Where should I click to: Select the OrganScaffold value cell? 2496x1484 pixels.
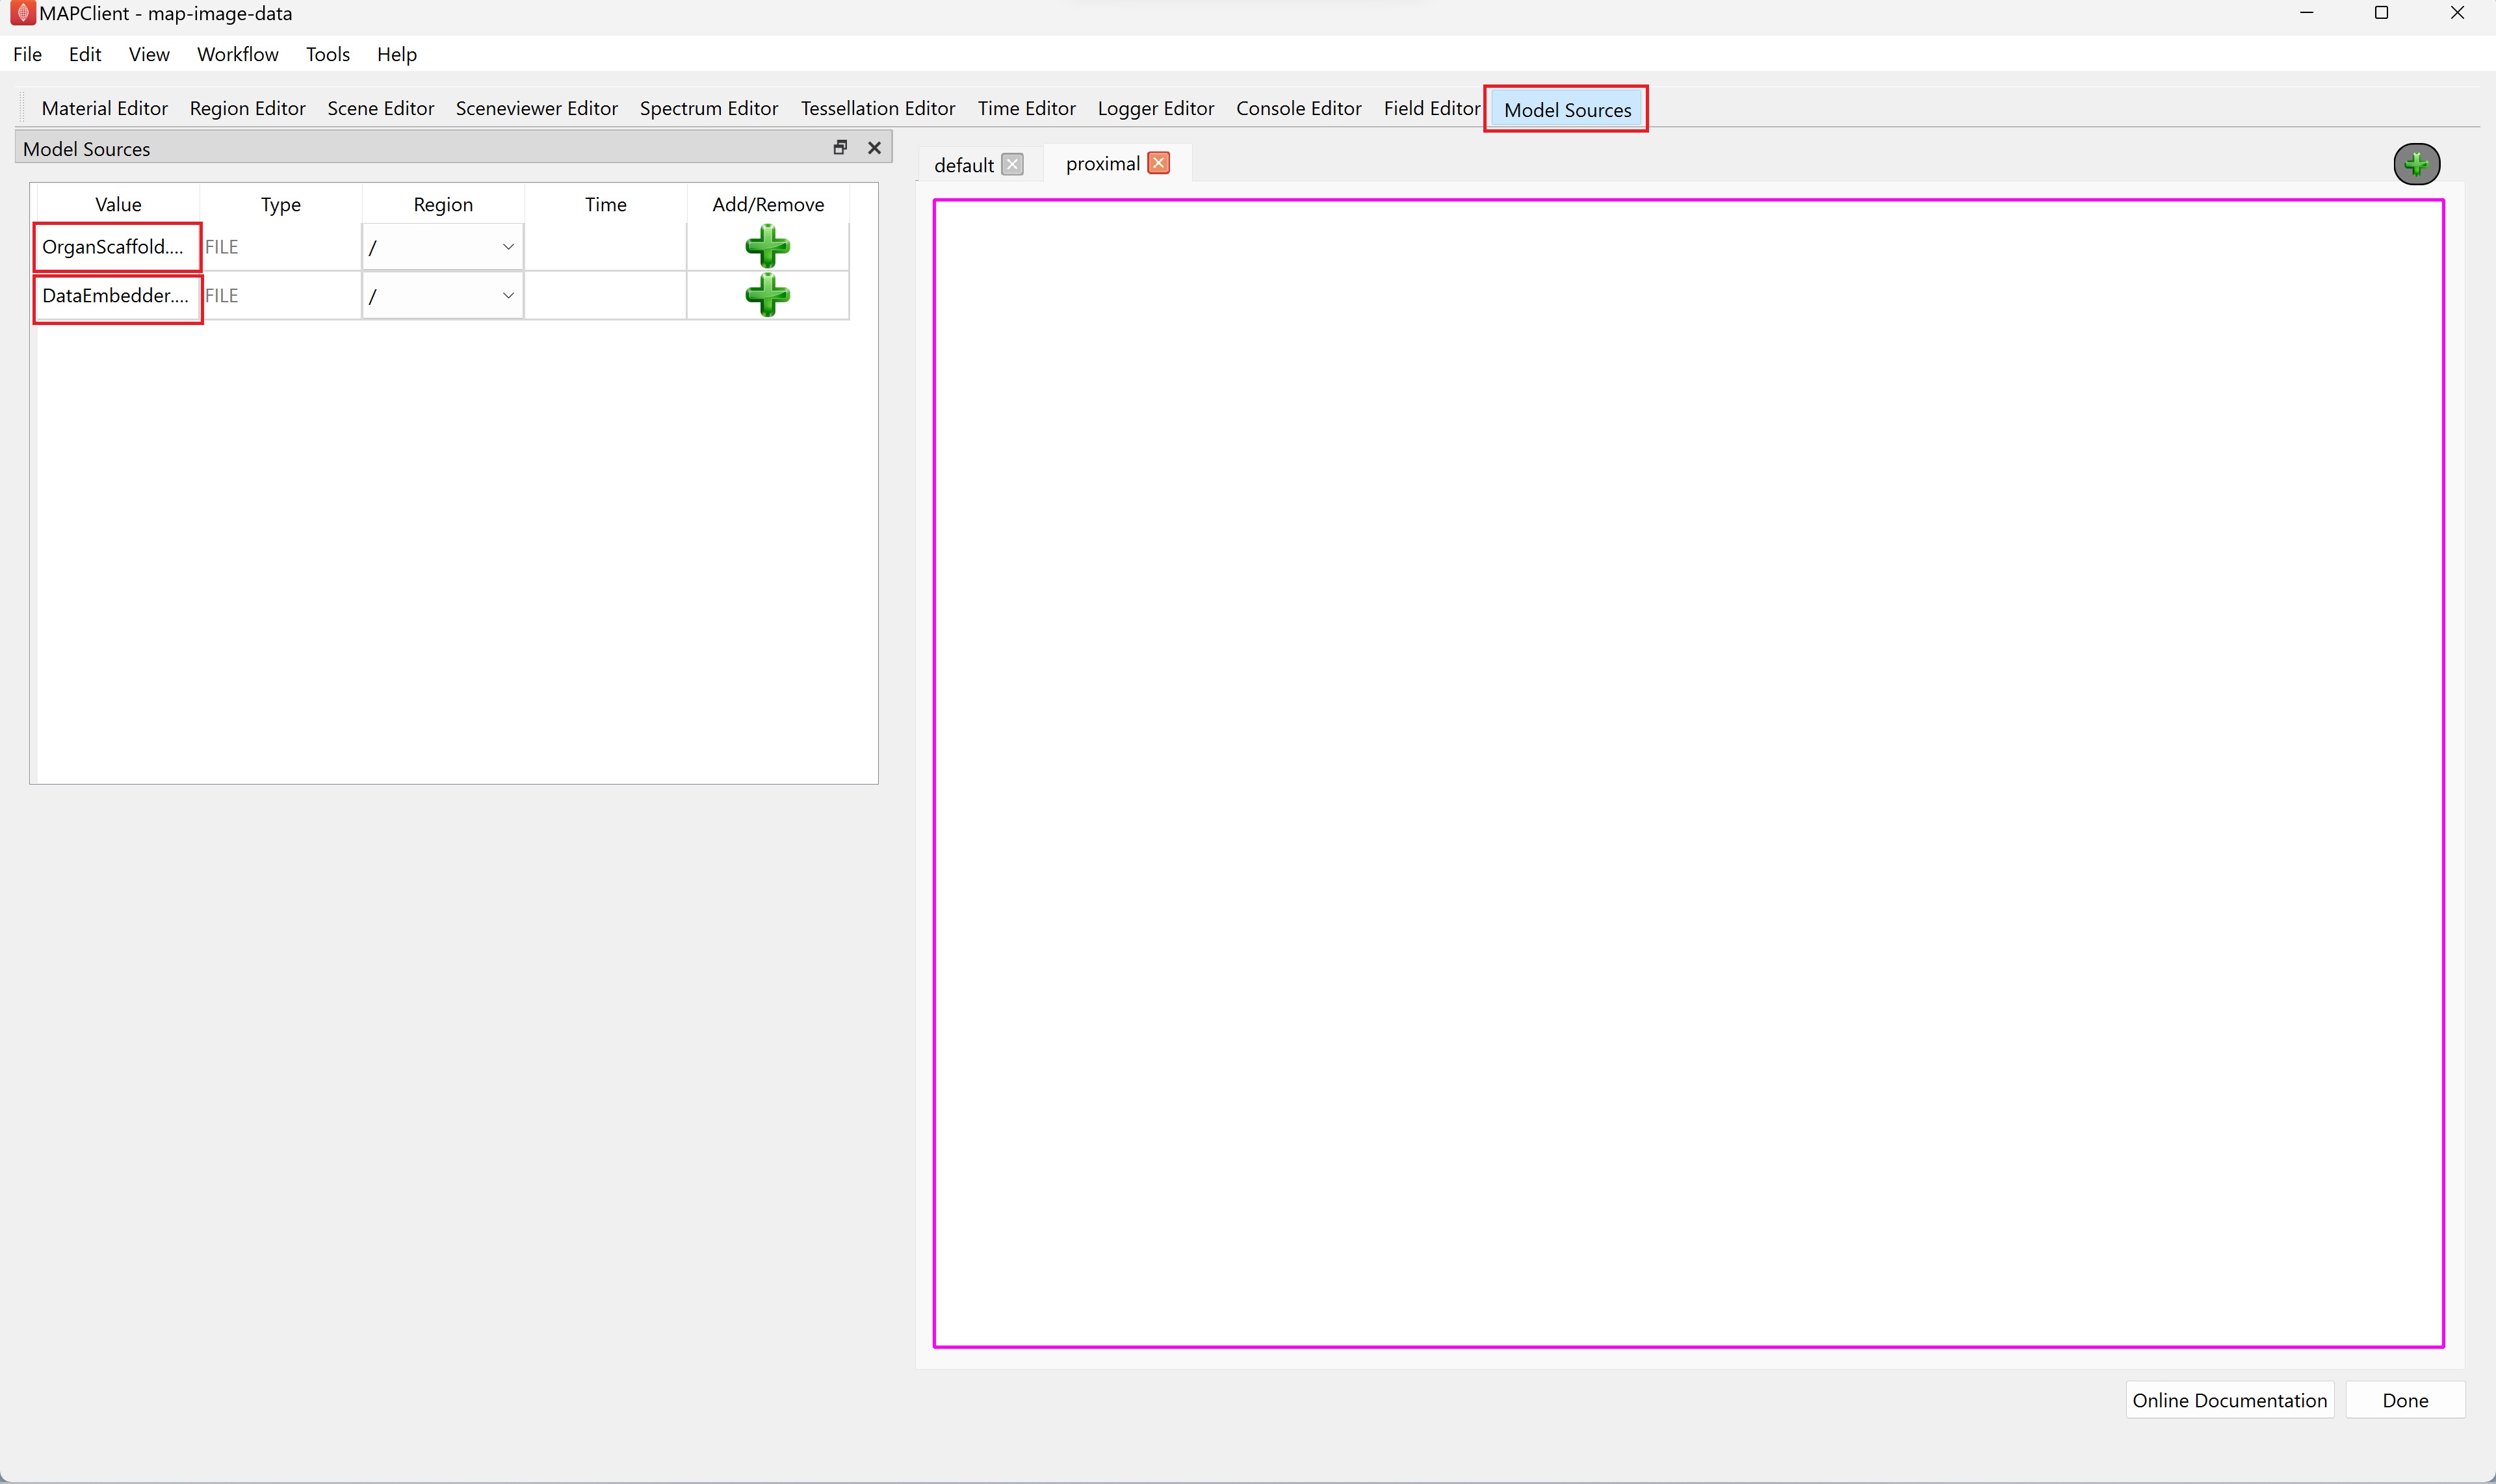coord(118,246)
